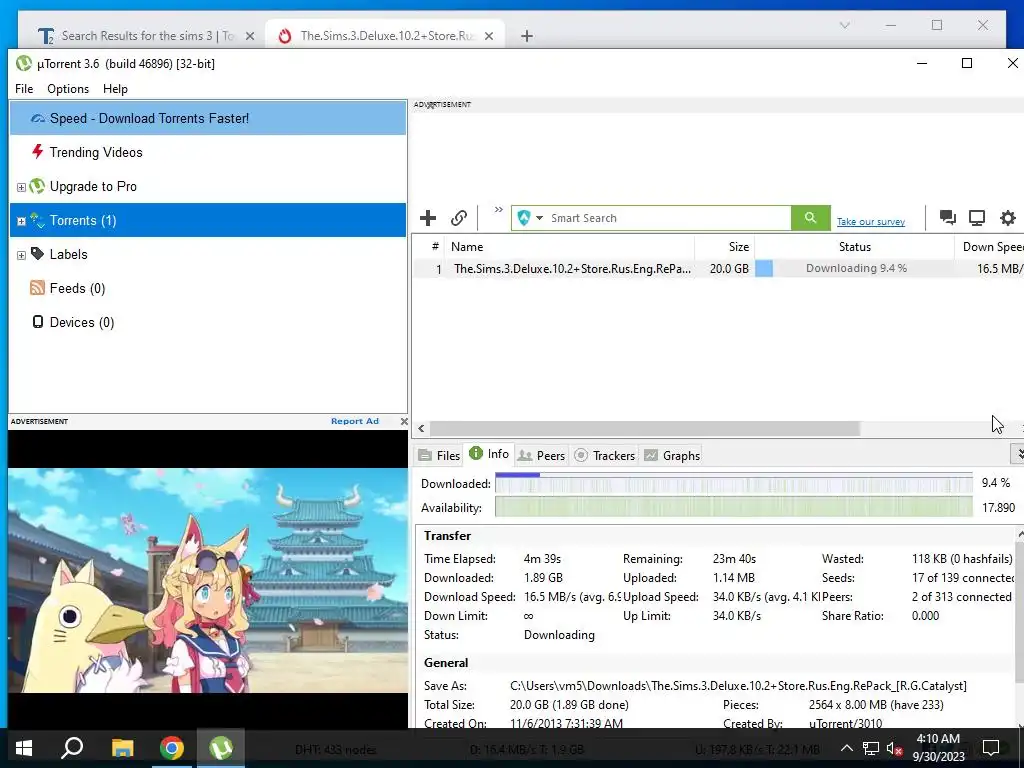Image resolution: width=1024 pixels, height=768 pixels.
Task: Click the torrent list horizontal scrollbar thumb
Action: [x=645, y=428]
